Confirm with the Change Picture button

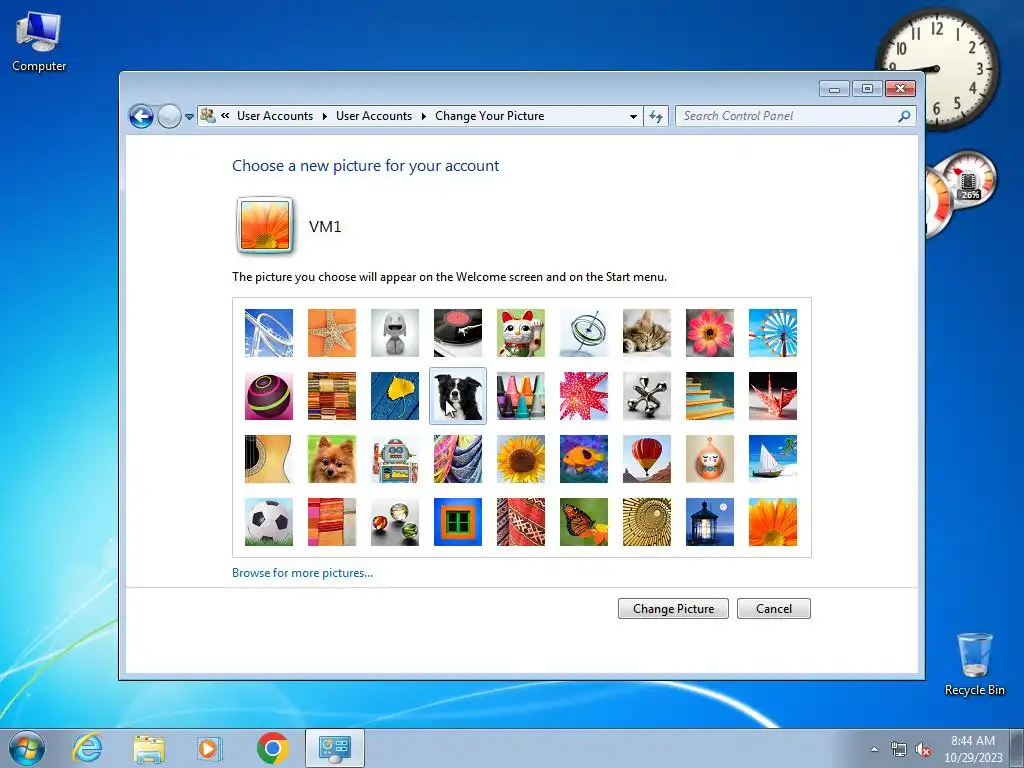pyautogui.click(x=673, y=609)
